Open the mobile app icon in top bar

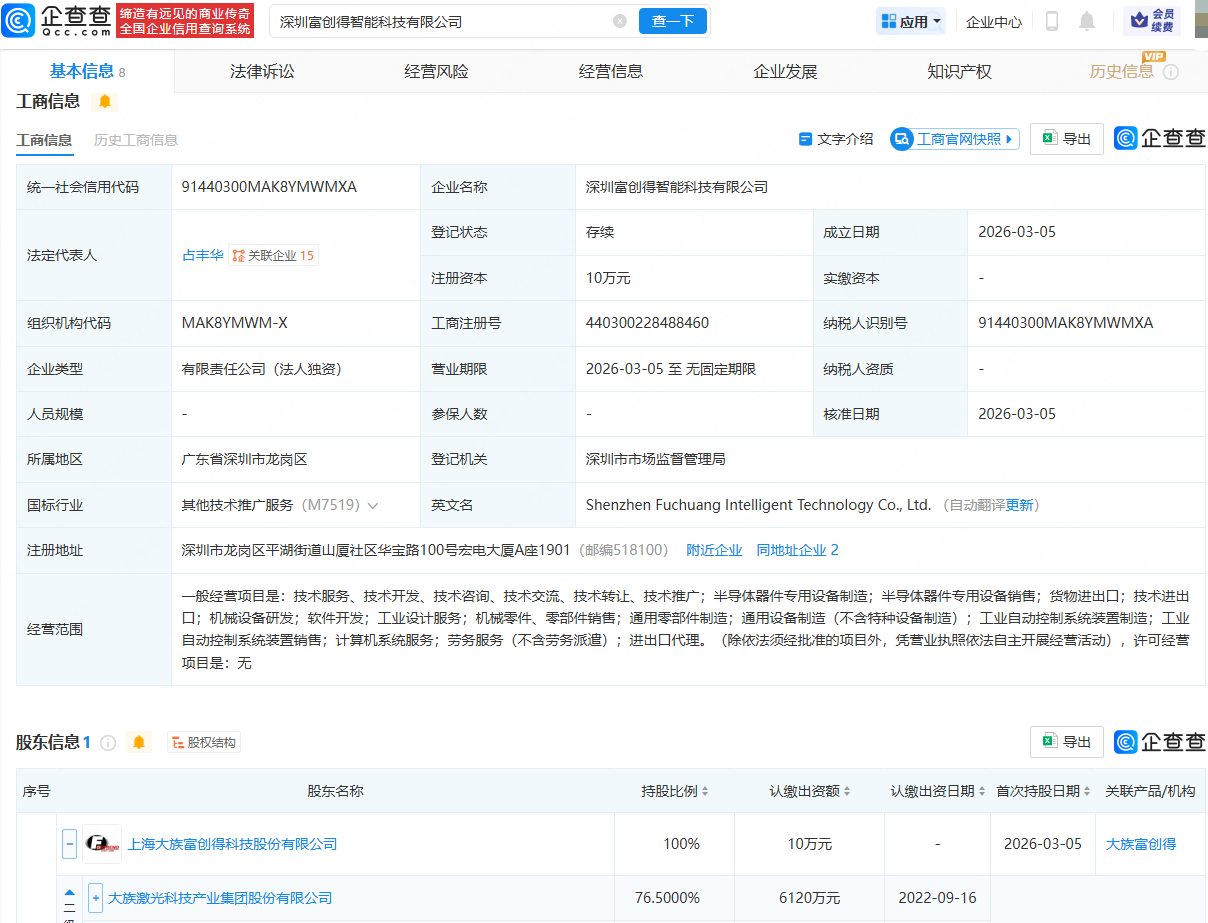tap(1051, 20)
